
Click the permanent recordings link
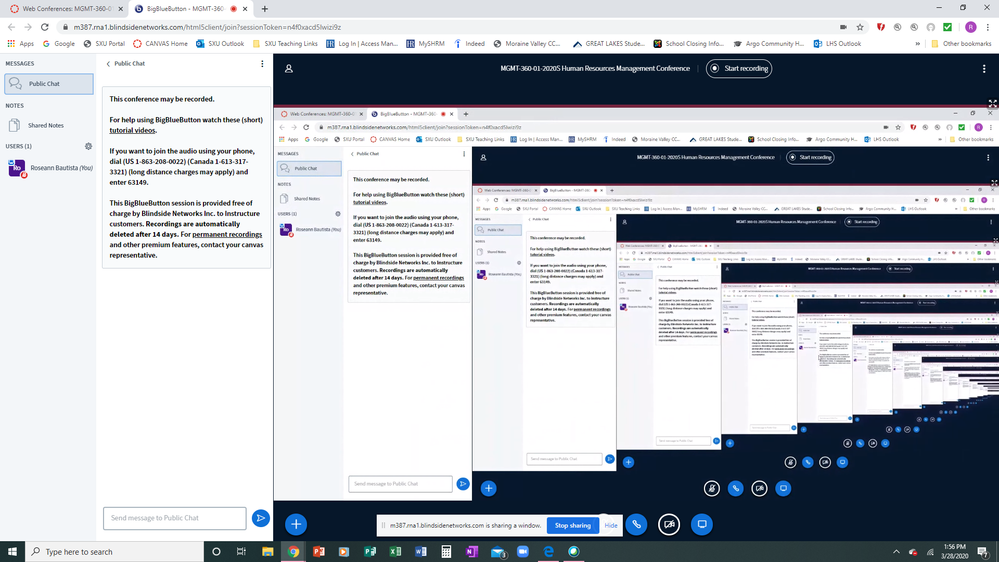tap(227, 234)
